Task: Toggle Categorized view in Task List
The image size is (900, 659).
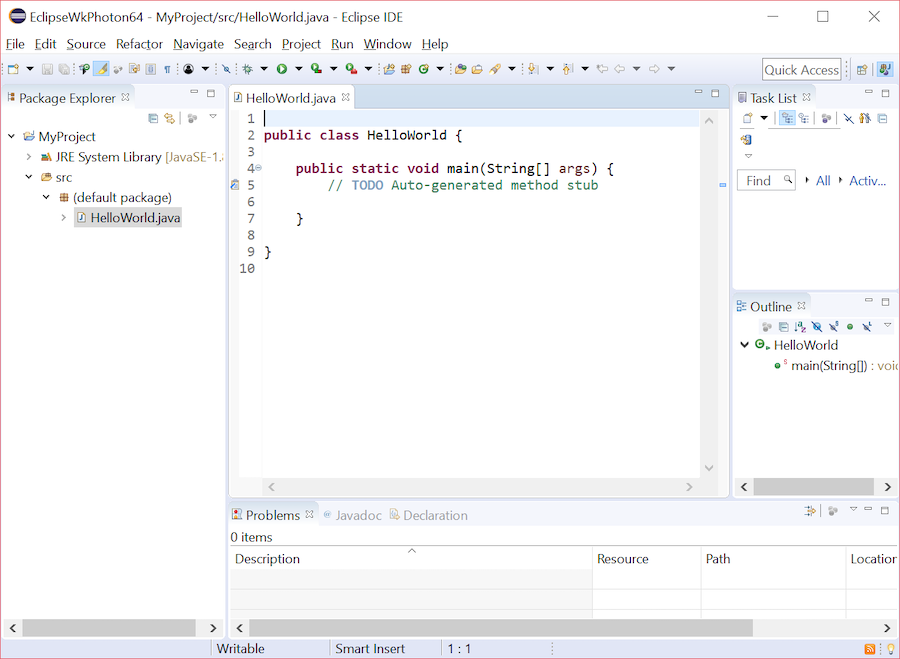Action: (x=787, y=118)
